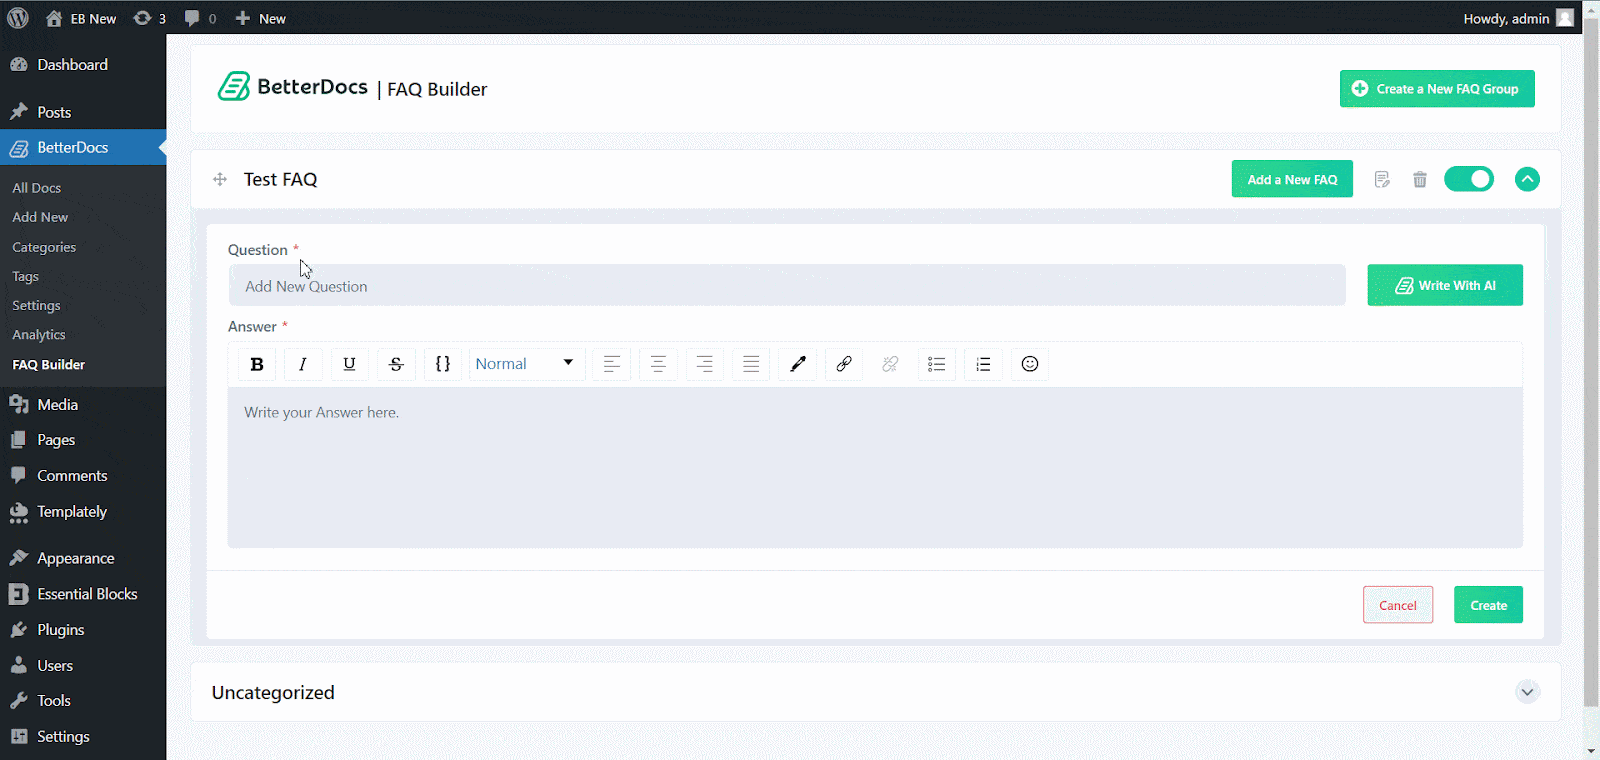This screenshot has width=1600, height=760.
Task: Delete Test FAQ group with trash icon
Action: coord(1419,180)
